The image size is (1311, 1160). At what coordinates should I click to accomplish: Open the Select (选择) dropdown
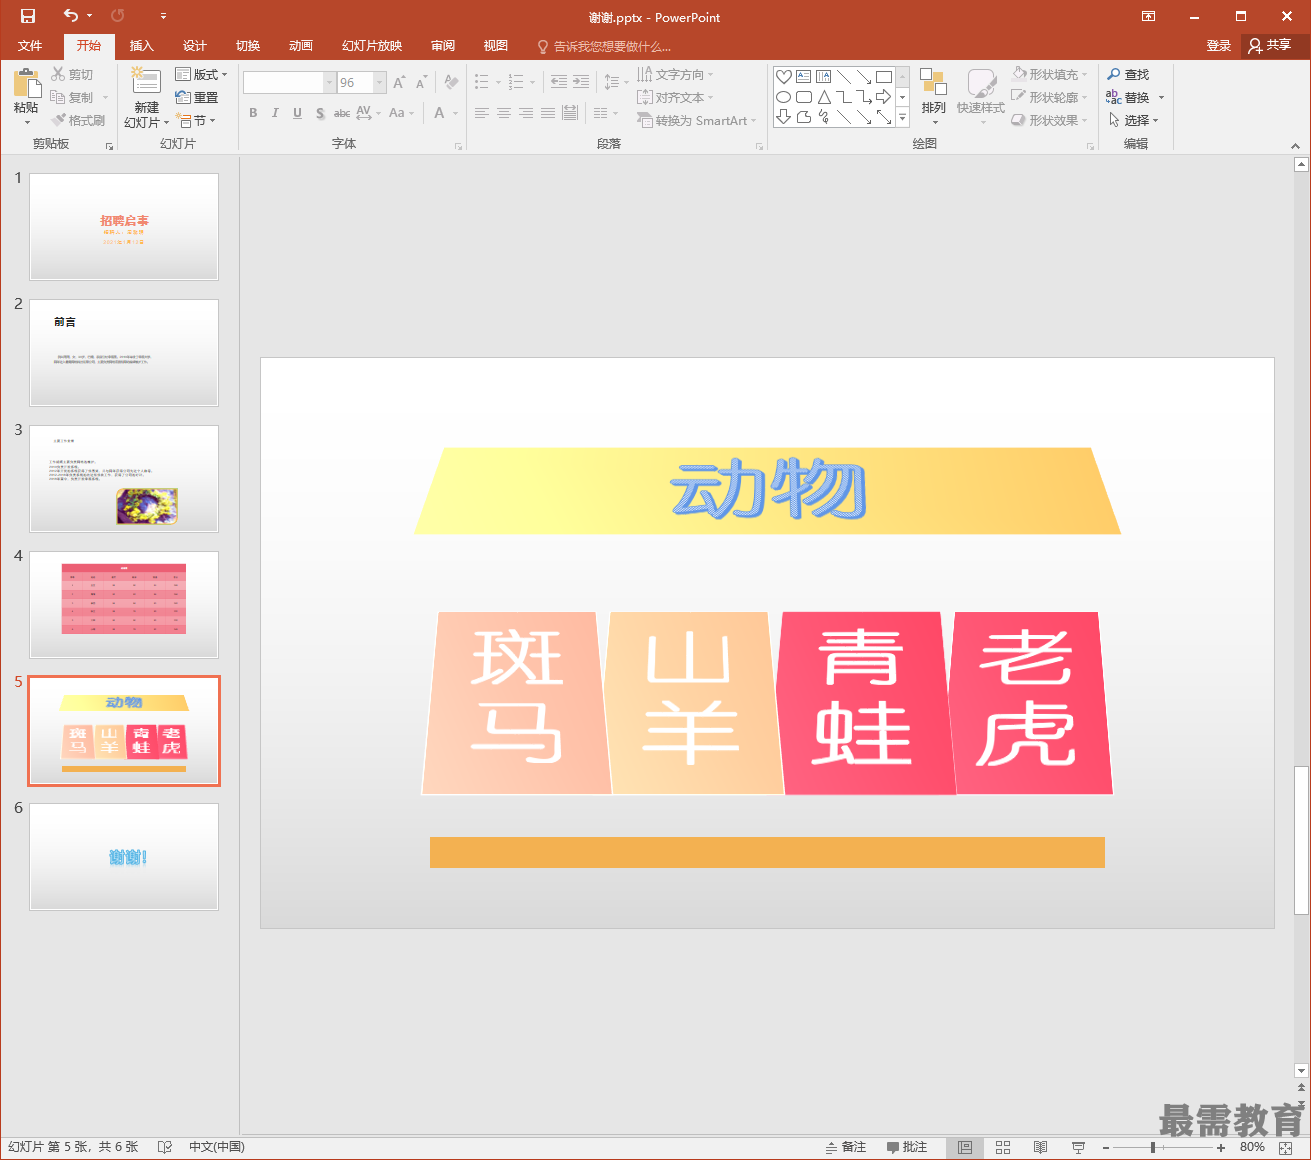pos(1134,120)
